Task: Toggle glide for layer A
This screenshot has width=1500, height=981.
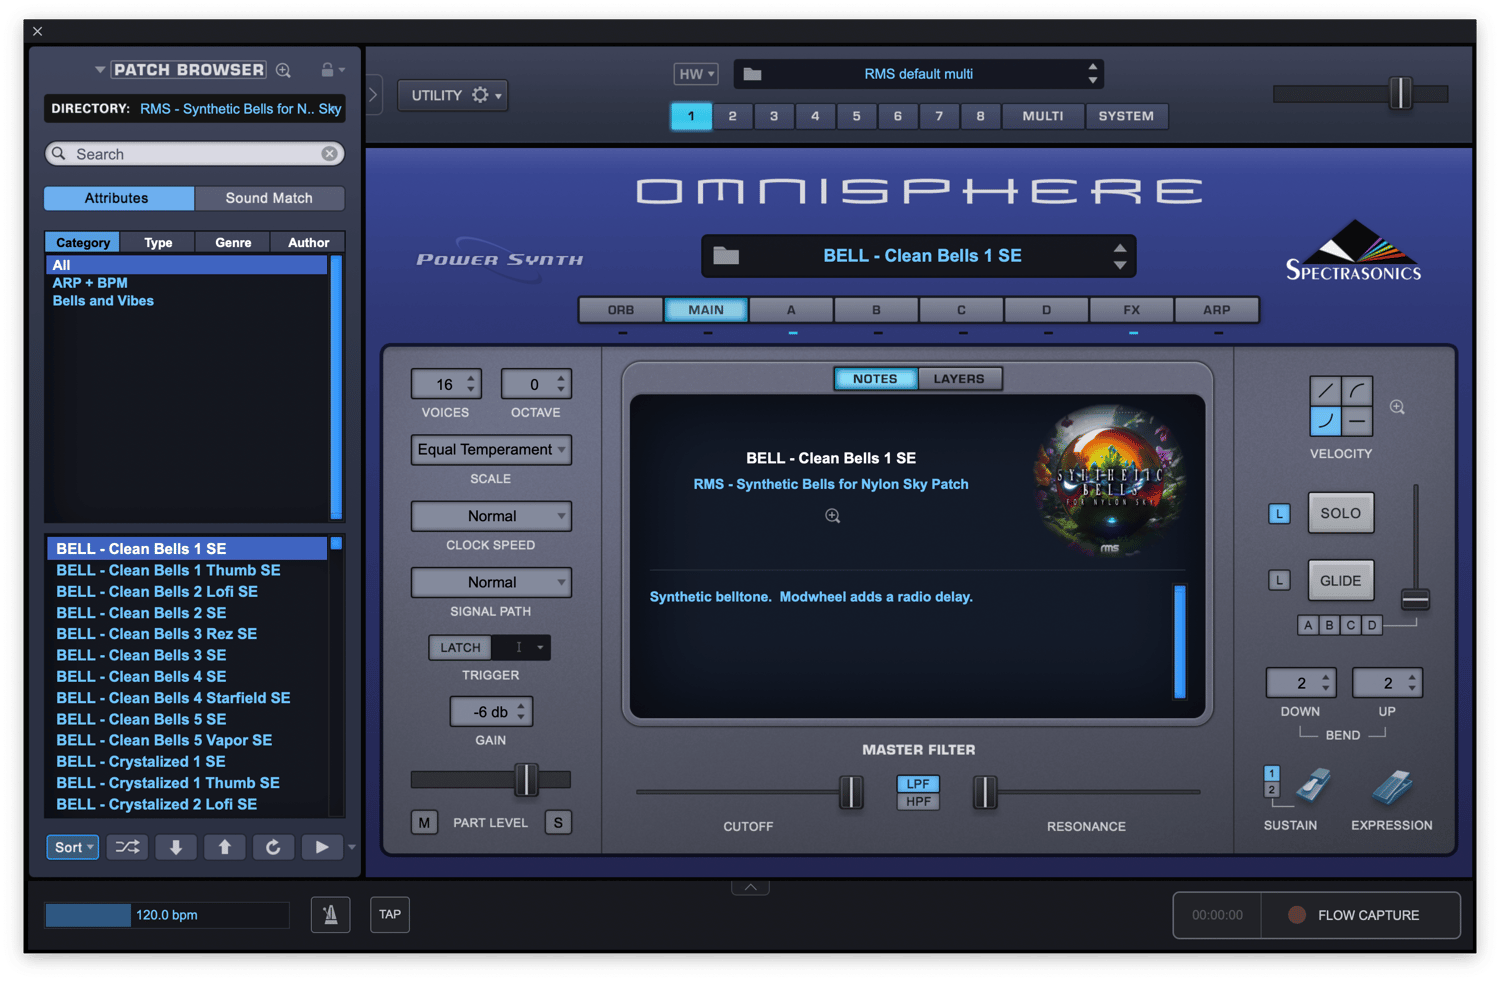Action: pyautogui.click(x=1308, y=625)
